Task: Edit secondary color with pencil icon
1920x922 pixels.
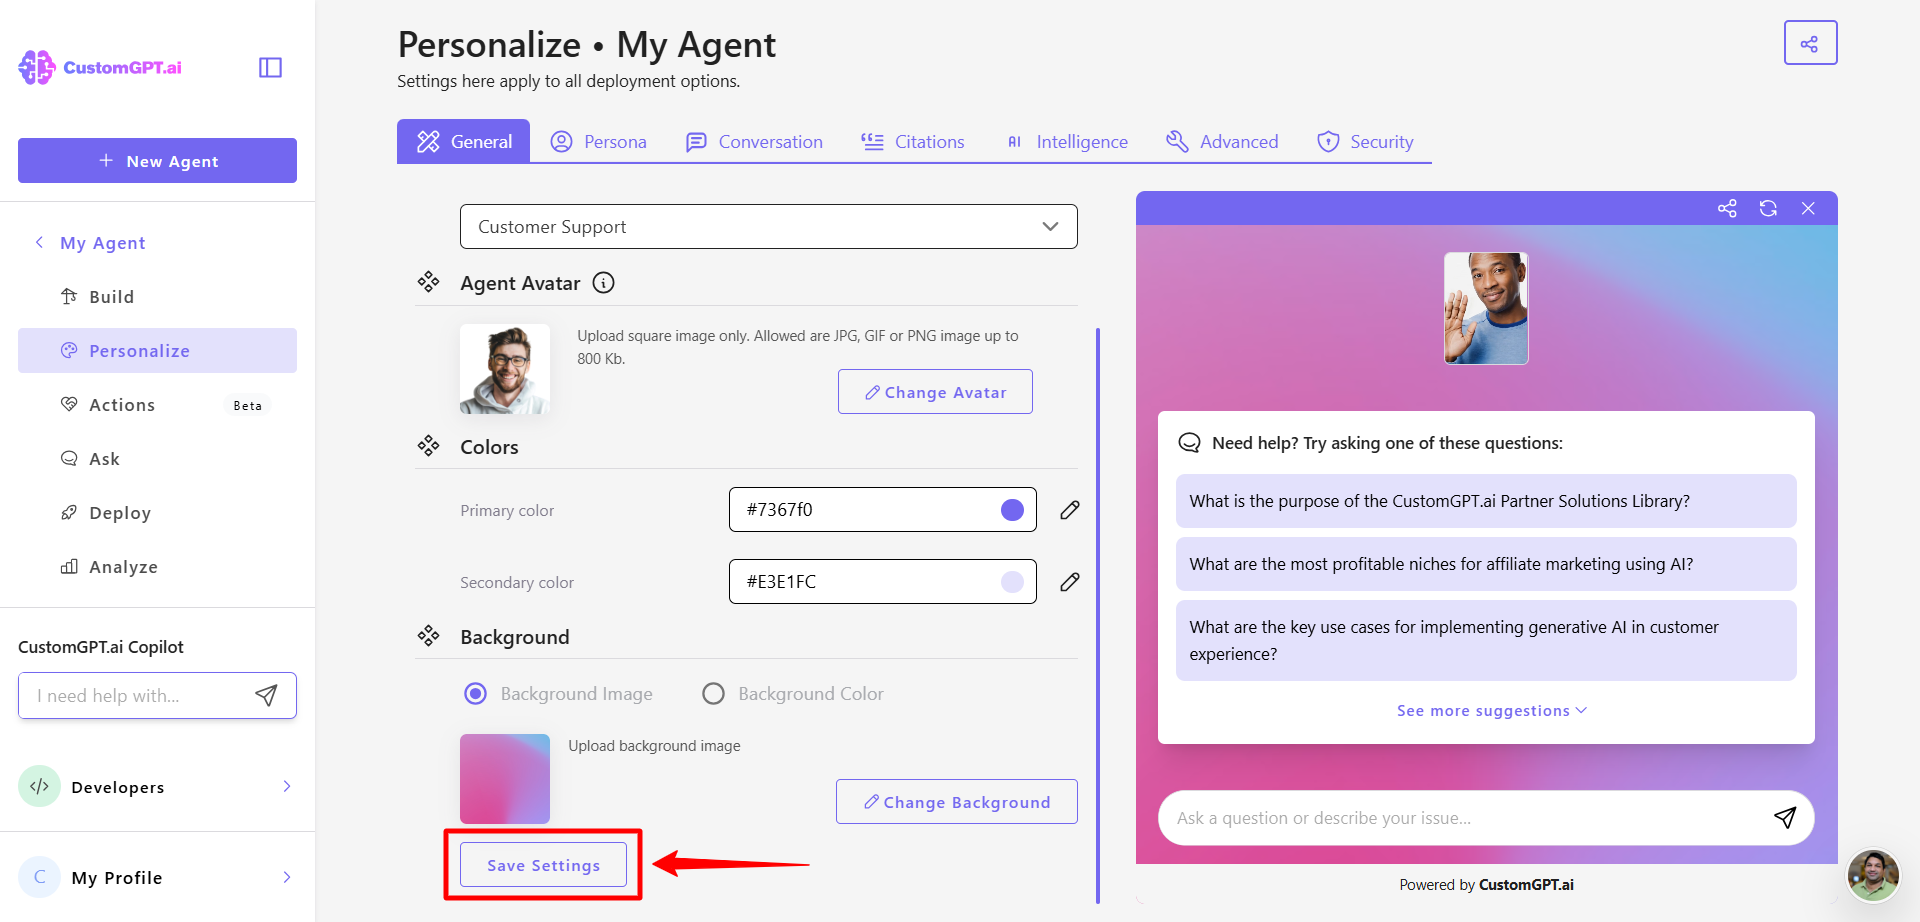Action: (x=1069, y=582)
